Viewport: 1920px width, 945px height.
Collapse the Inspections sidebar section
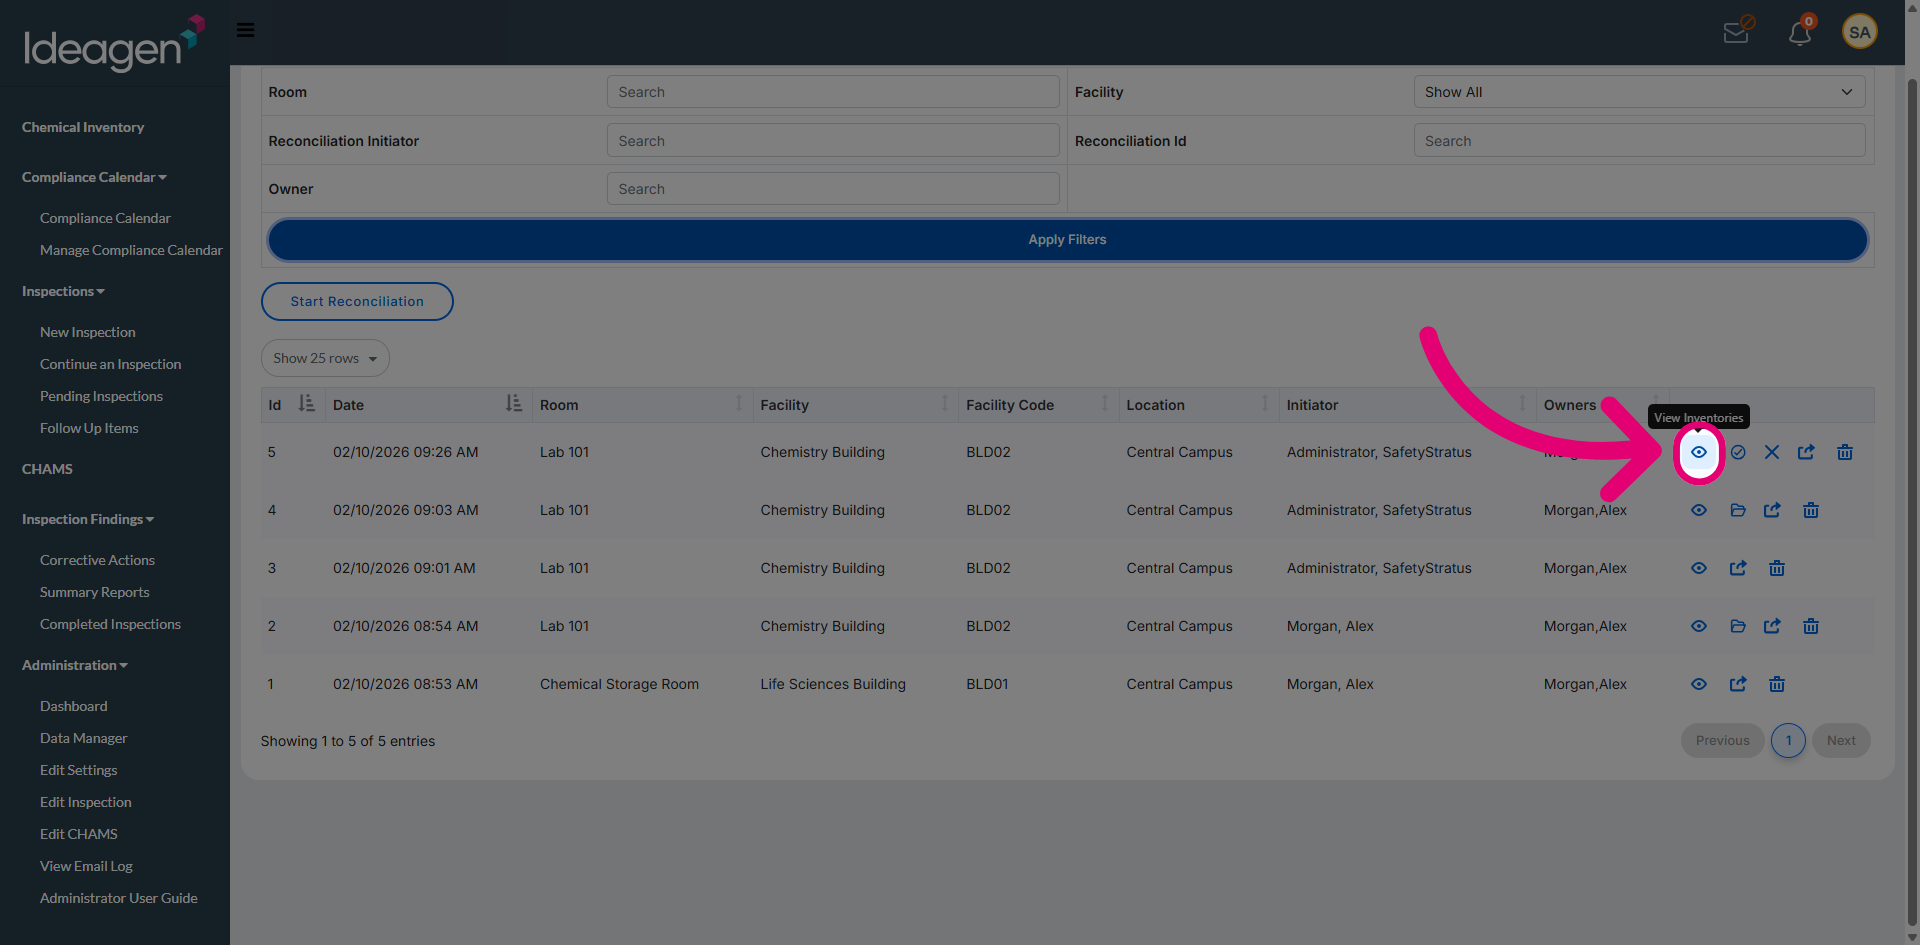click(63, 291)
